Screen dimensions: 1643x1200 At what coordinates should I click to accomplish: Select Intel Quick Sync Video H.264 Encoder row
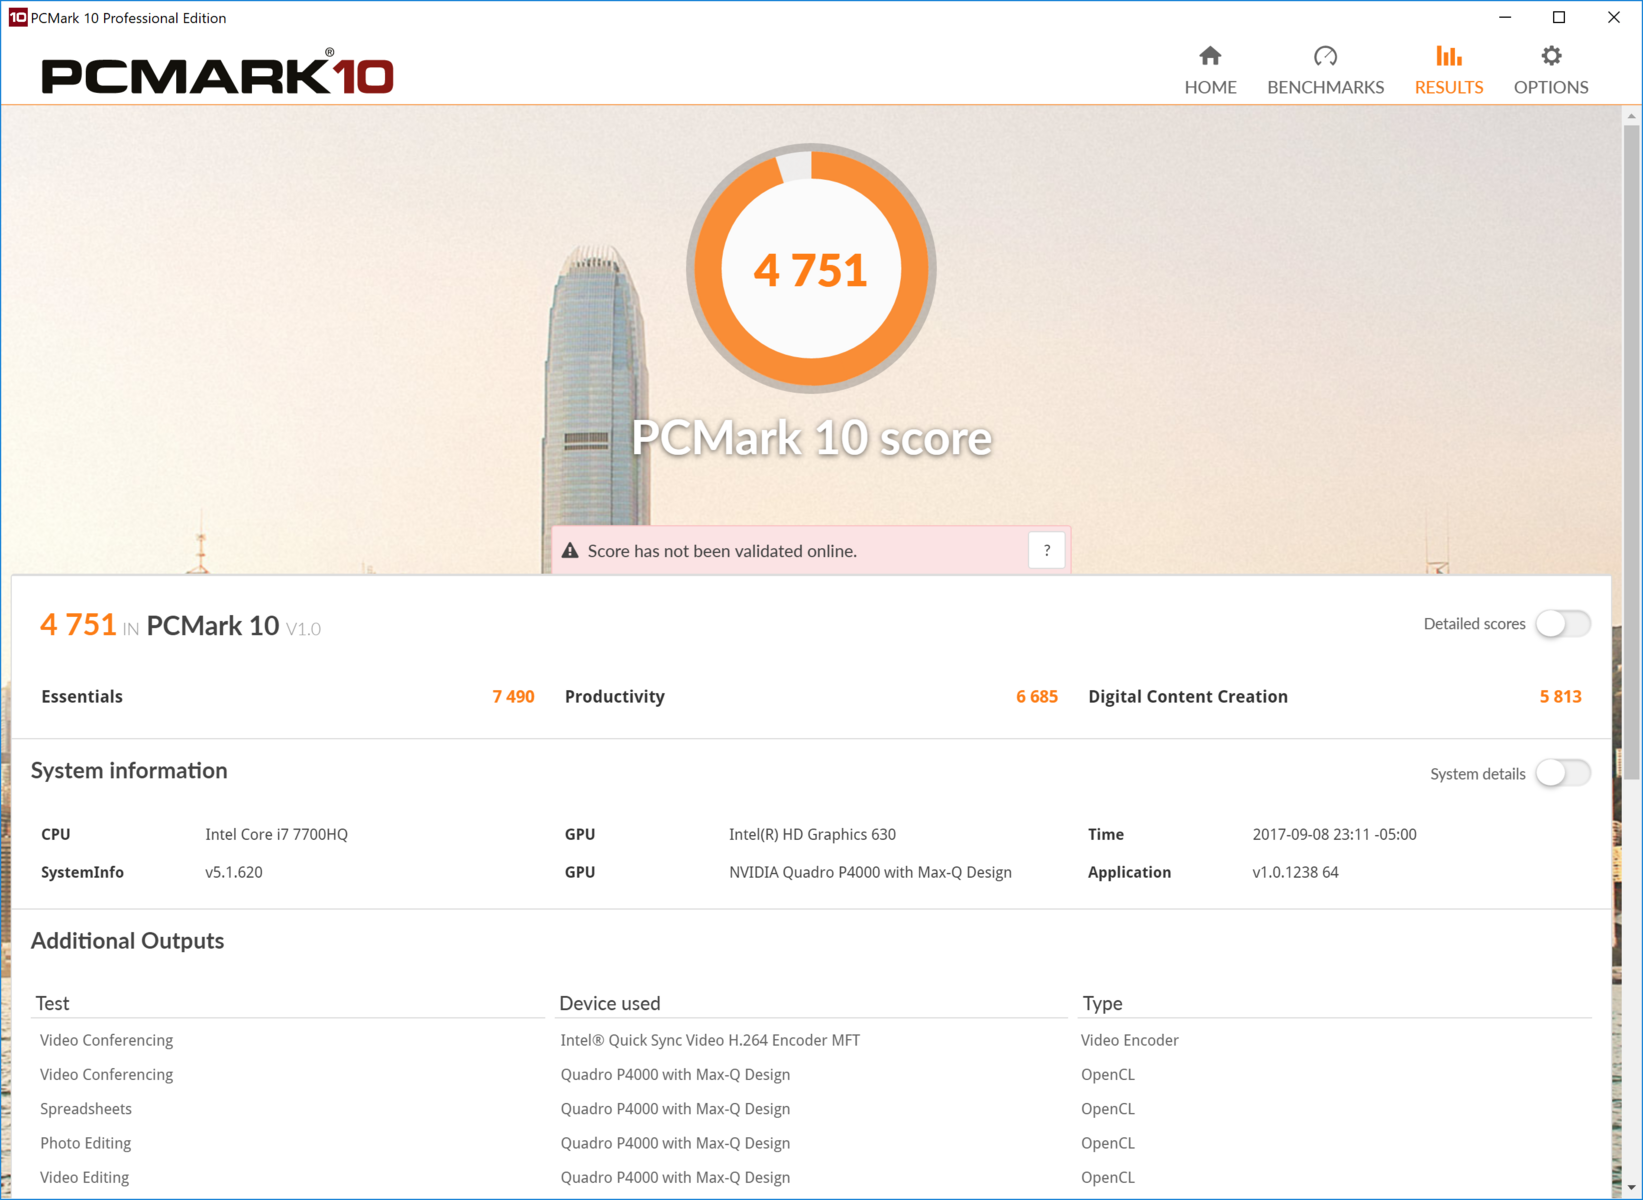tap(811, 1040)
